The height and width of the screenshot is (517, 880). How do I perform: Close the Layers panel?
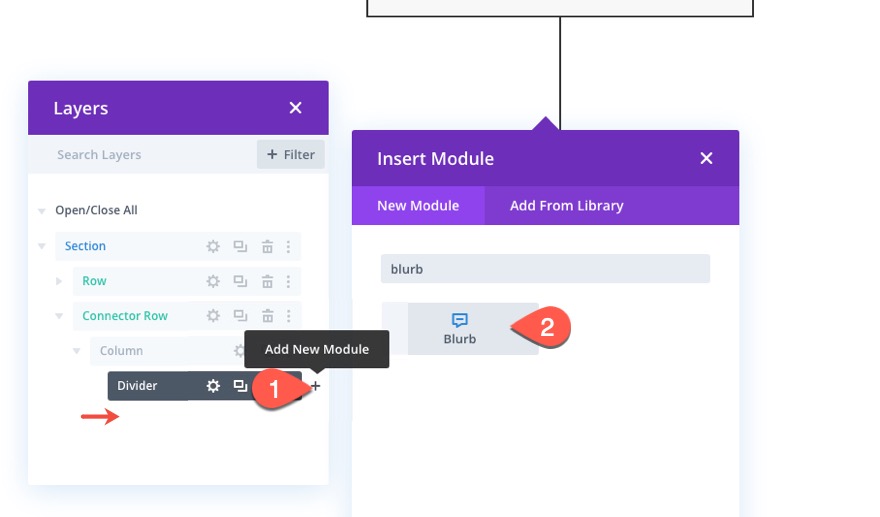295,108
